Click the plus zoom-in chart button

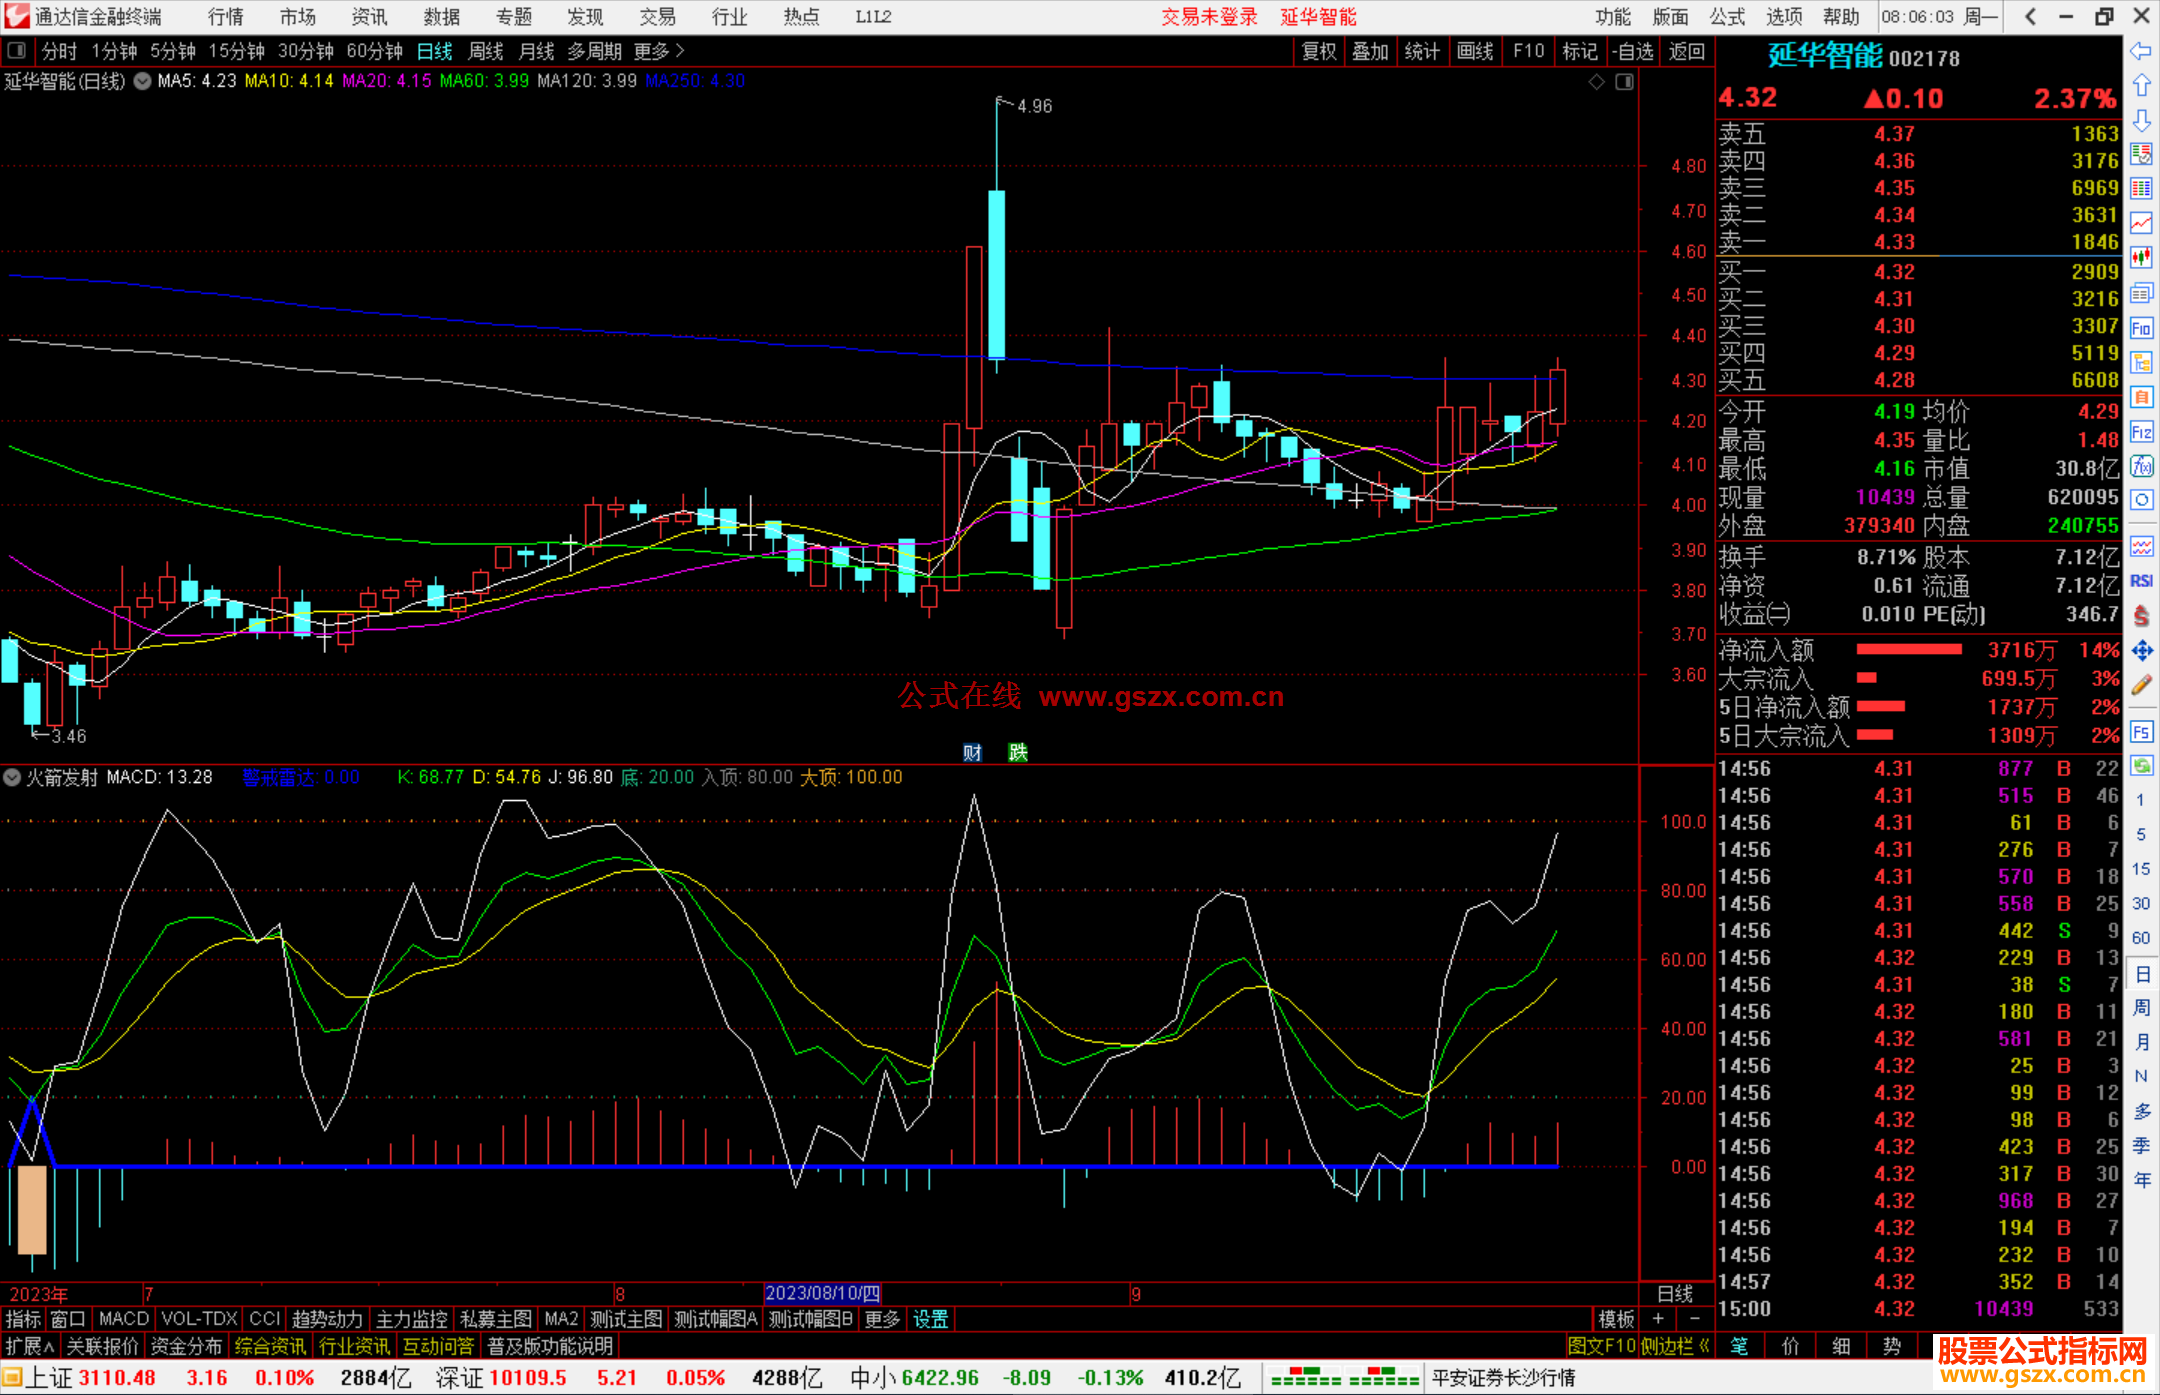1658,1319
